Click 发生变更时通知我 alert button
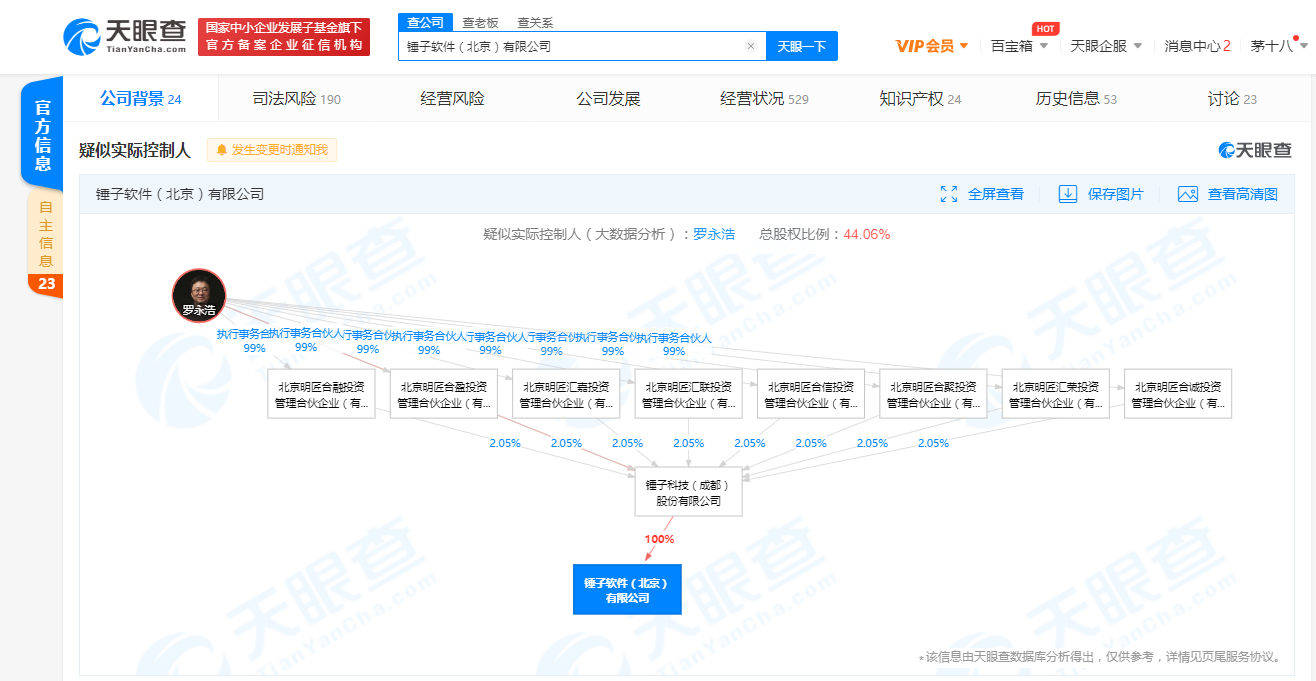The height and width of the screenshot is (681, 1316). click(272, 150)
